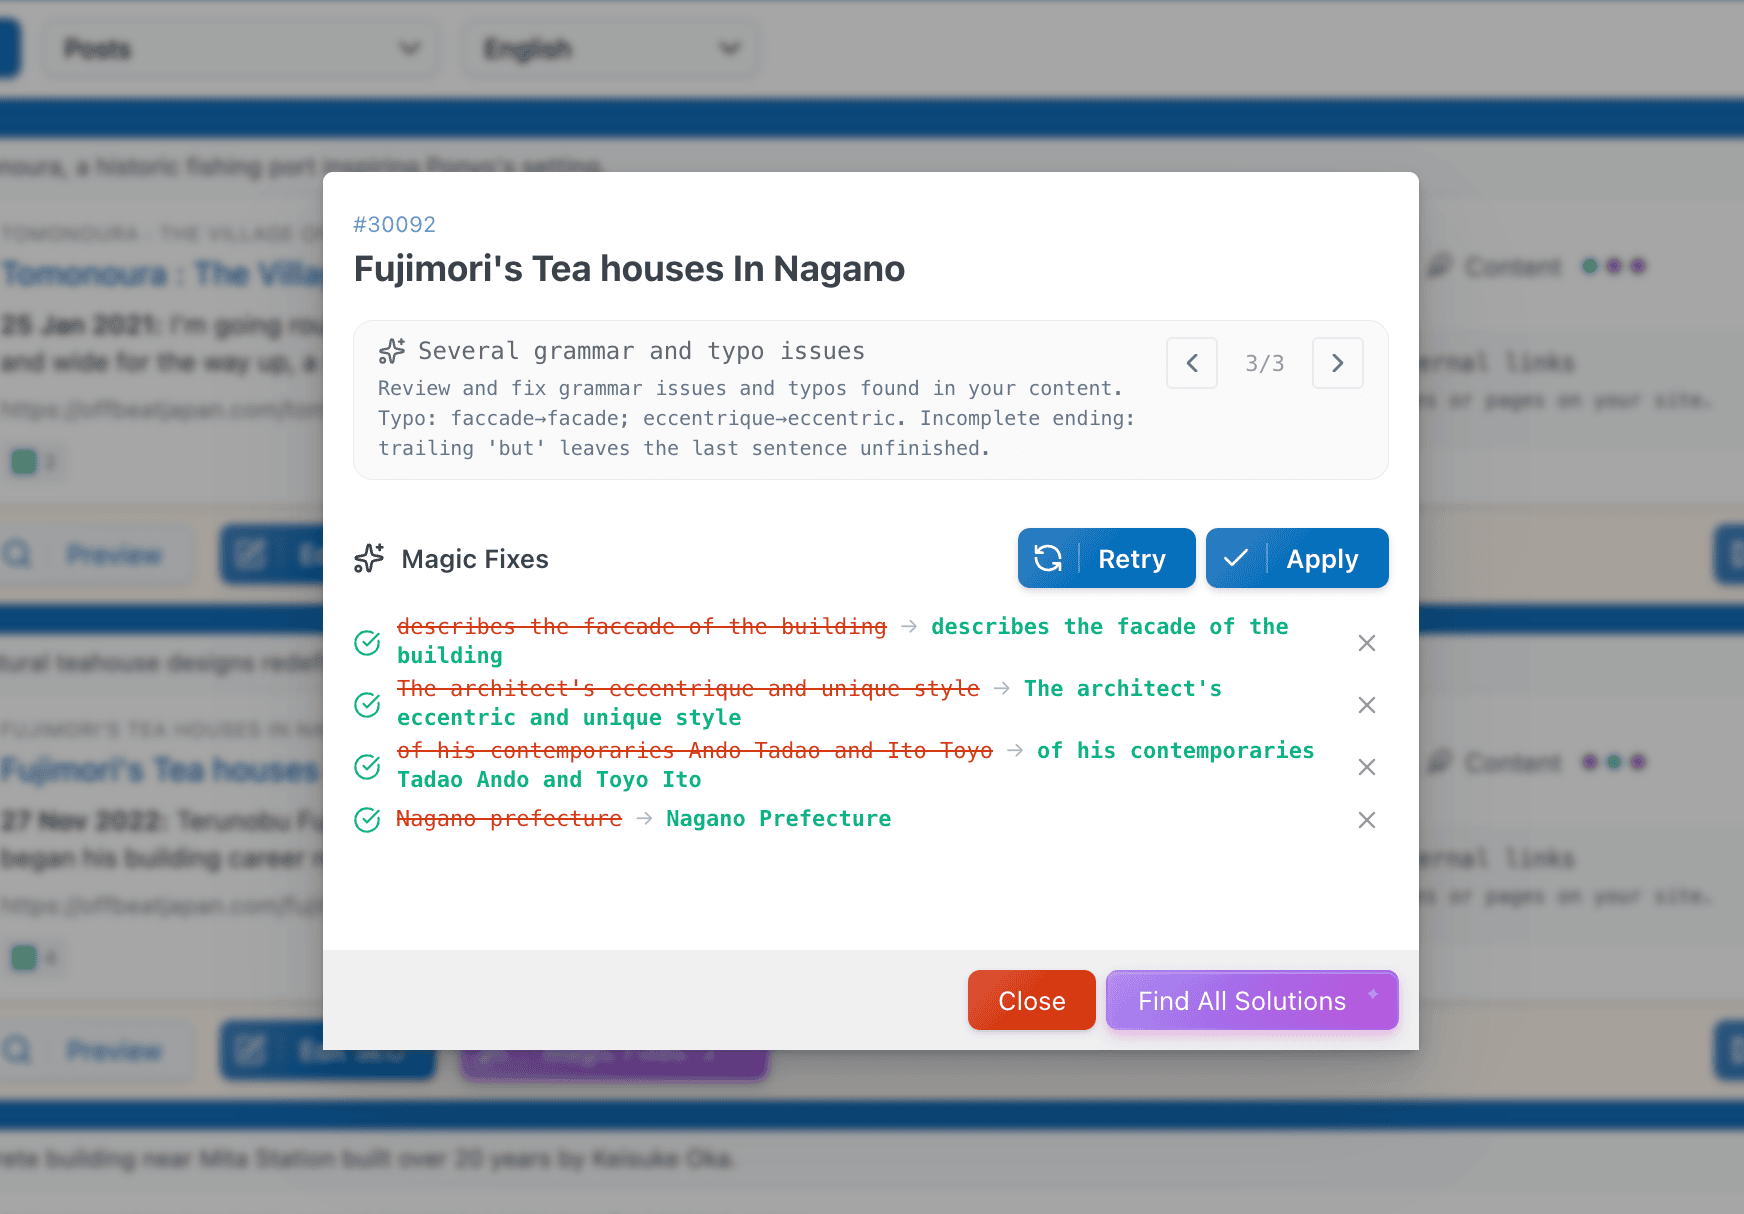Viewport: 1744px width, 1214px height.
Task: Click the sparkle icon beside grammar issues heading
Action: [x=391, y=351]
